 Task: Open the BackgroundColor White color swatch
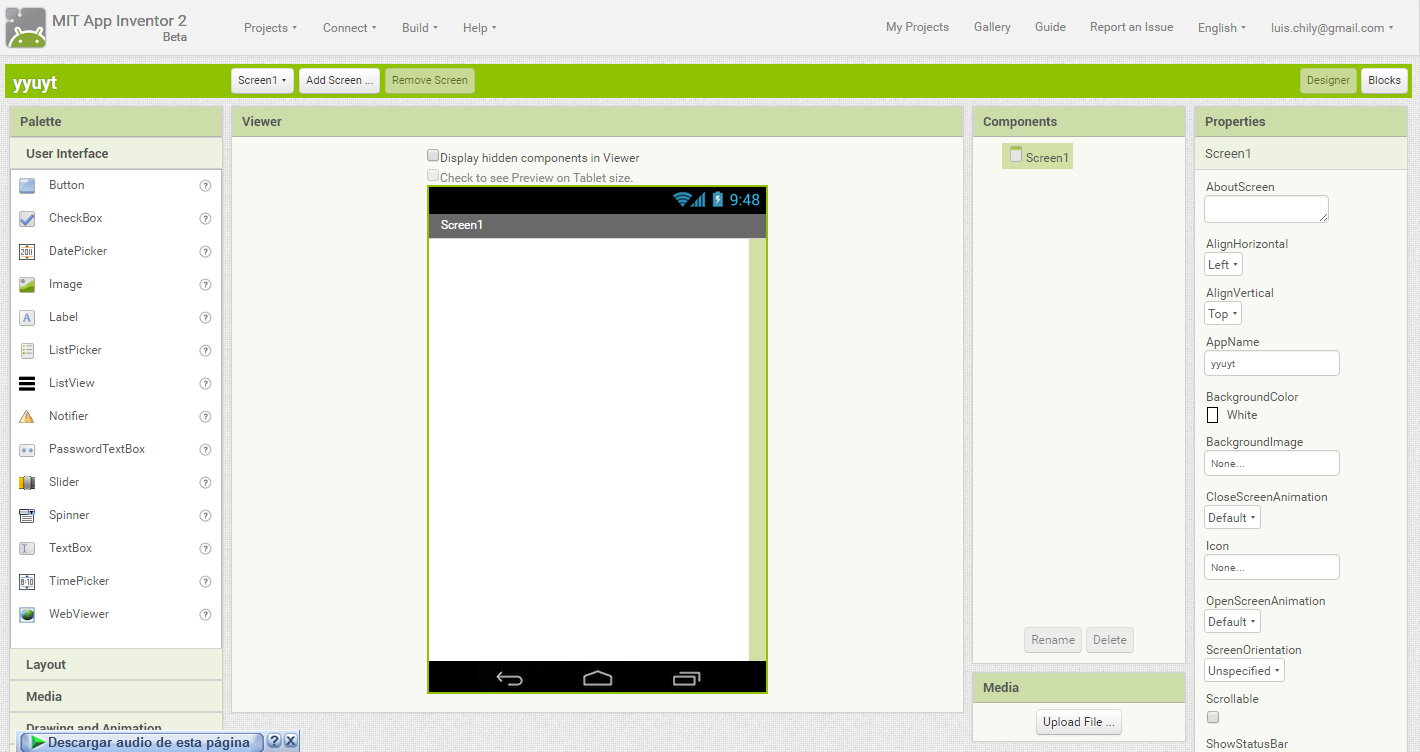1212,414
